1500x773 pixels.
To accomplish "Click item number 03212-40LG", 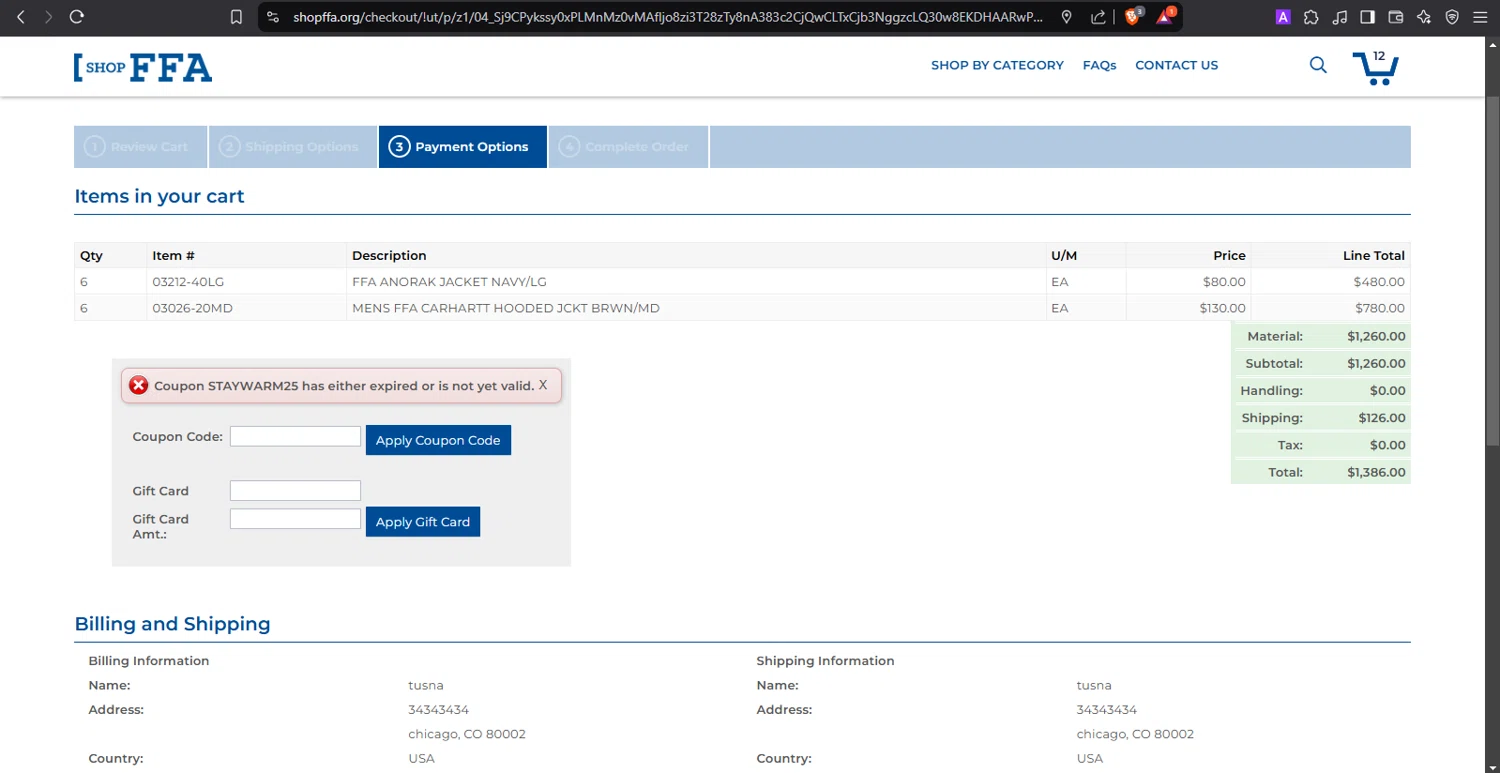I will pyautogui.click(x=188, y=282).
